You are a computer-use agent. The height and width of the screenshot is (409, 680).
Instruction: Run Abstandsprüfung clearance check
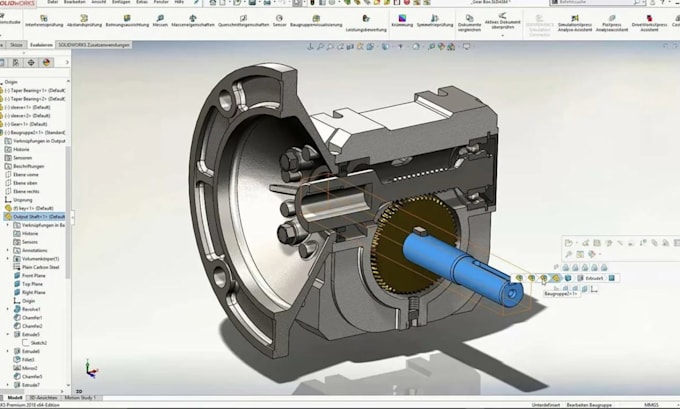(x=84, y=21)
